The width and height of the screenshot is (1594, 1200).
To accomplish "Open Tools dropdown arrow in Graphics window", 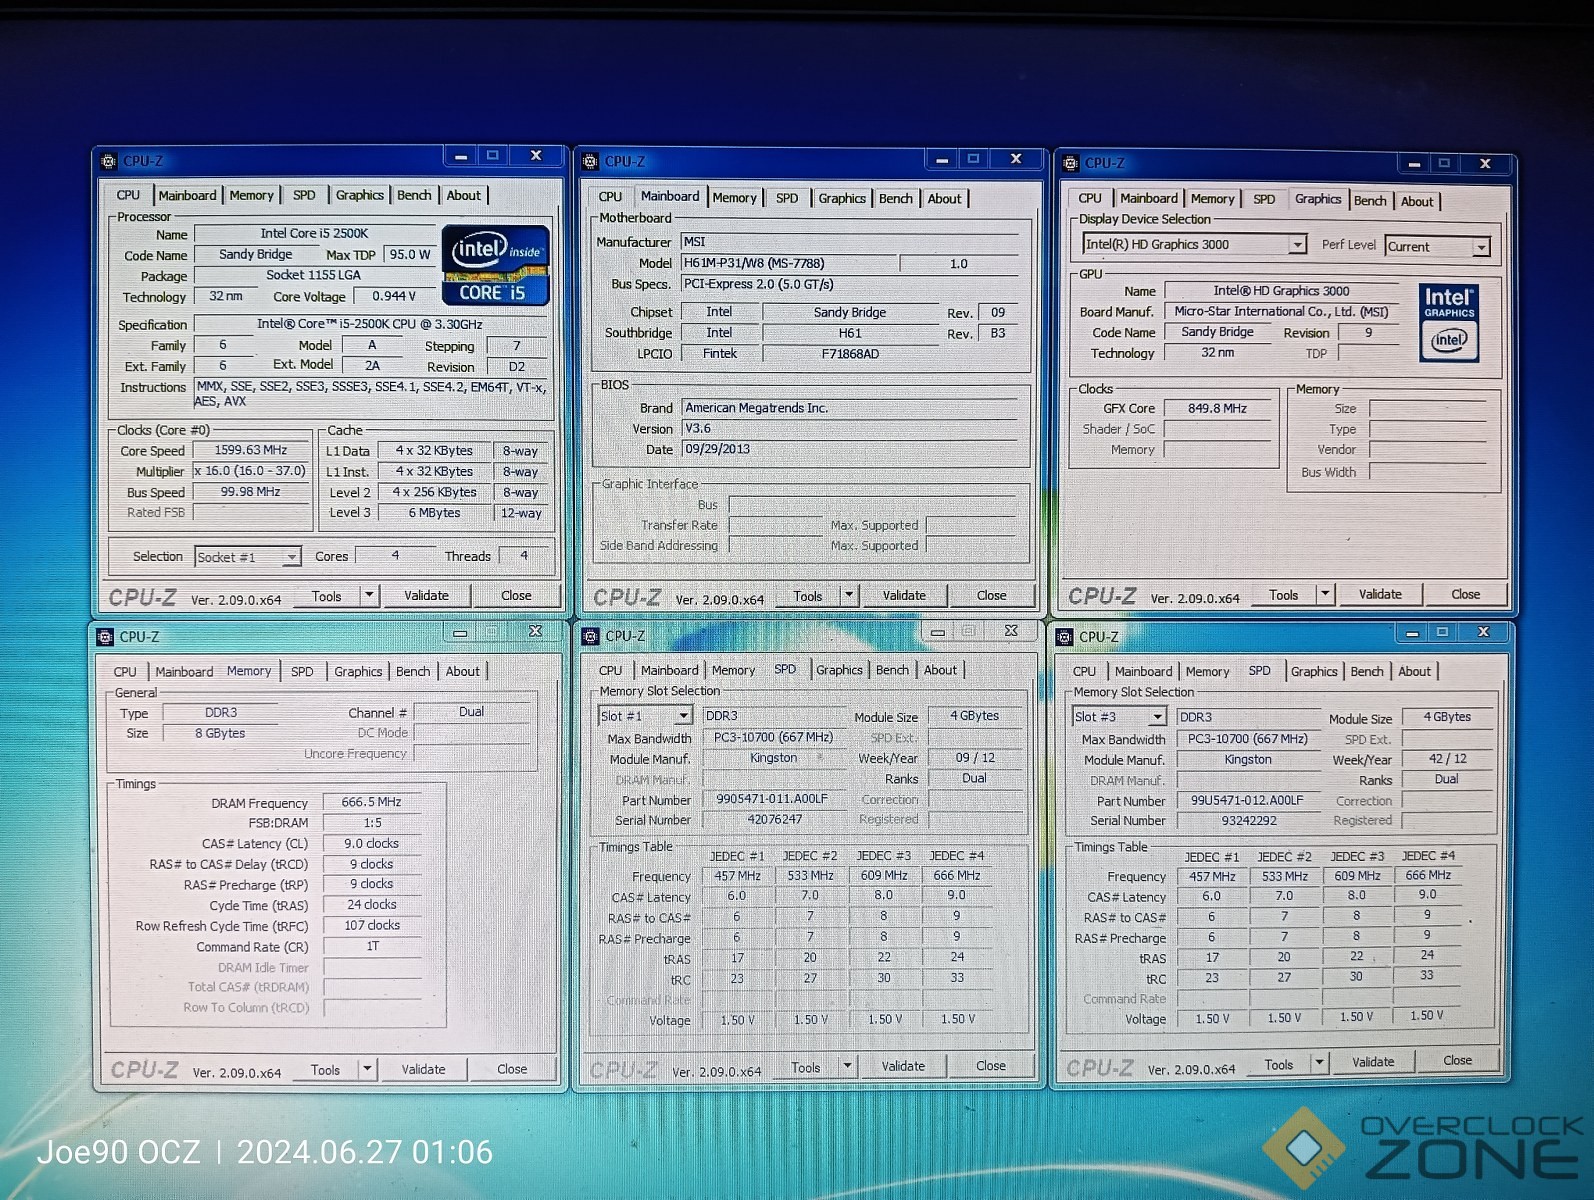I will pos(1325,594).
